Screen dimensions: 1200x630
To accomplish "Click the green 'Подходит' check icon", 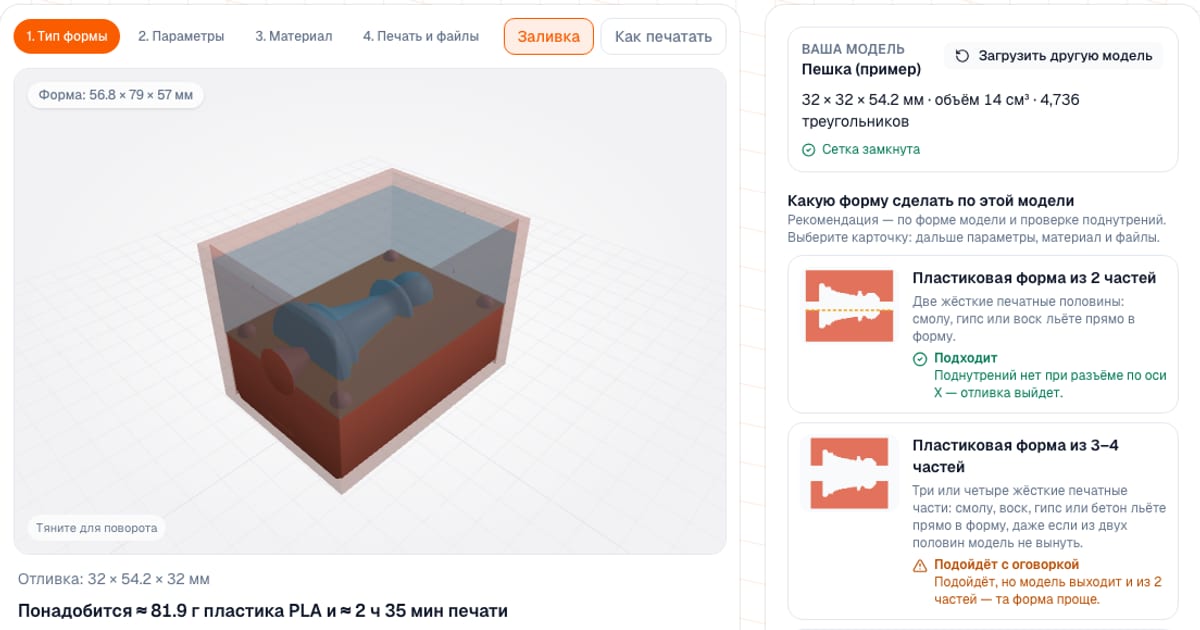I will click(x=920, y=358).
